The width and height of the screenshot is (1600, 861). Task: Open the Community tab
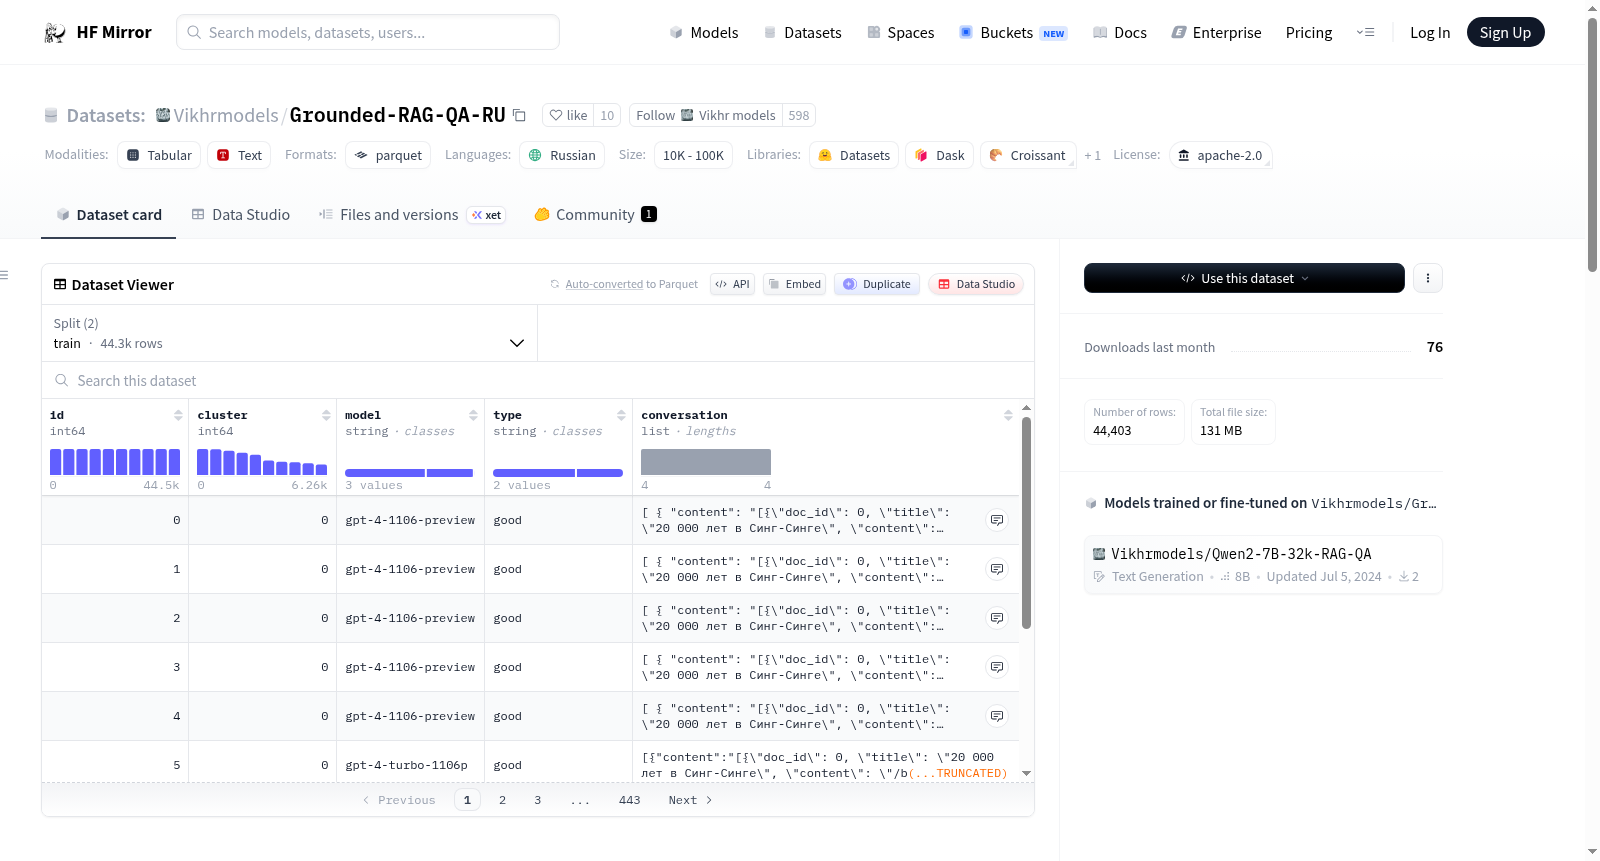(x=595, y=215)
